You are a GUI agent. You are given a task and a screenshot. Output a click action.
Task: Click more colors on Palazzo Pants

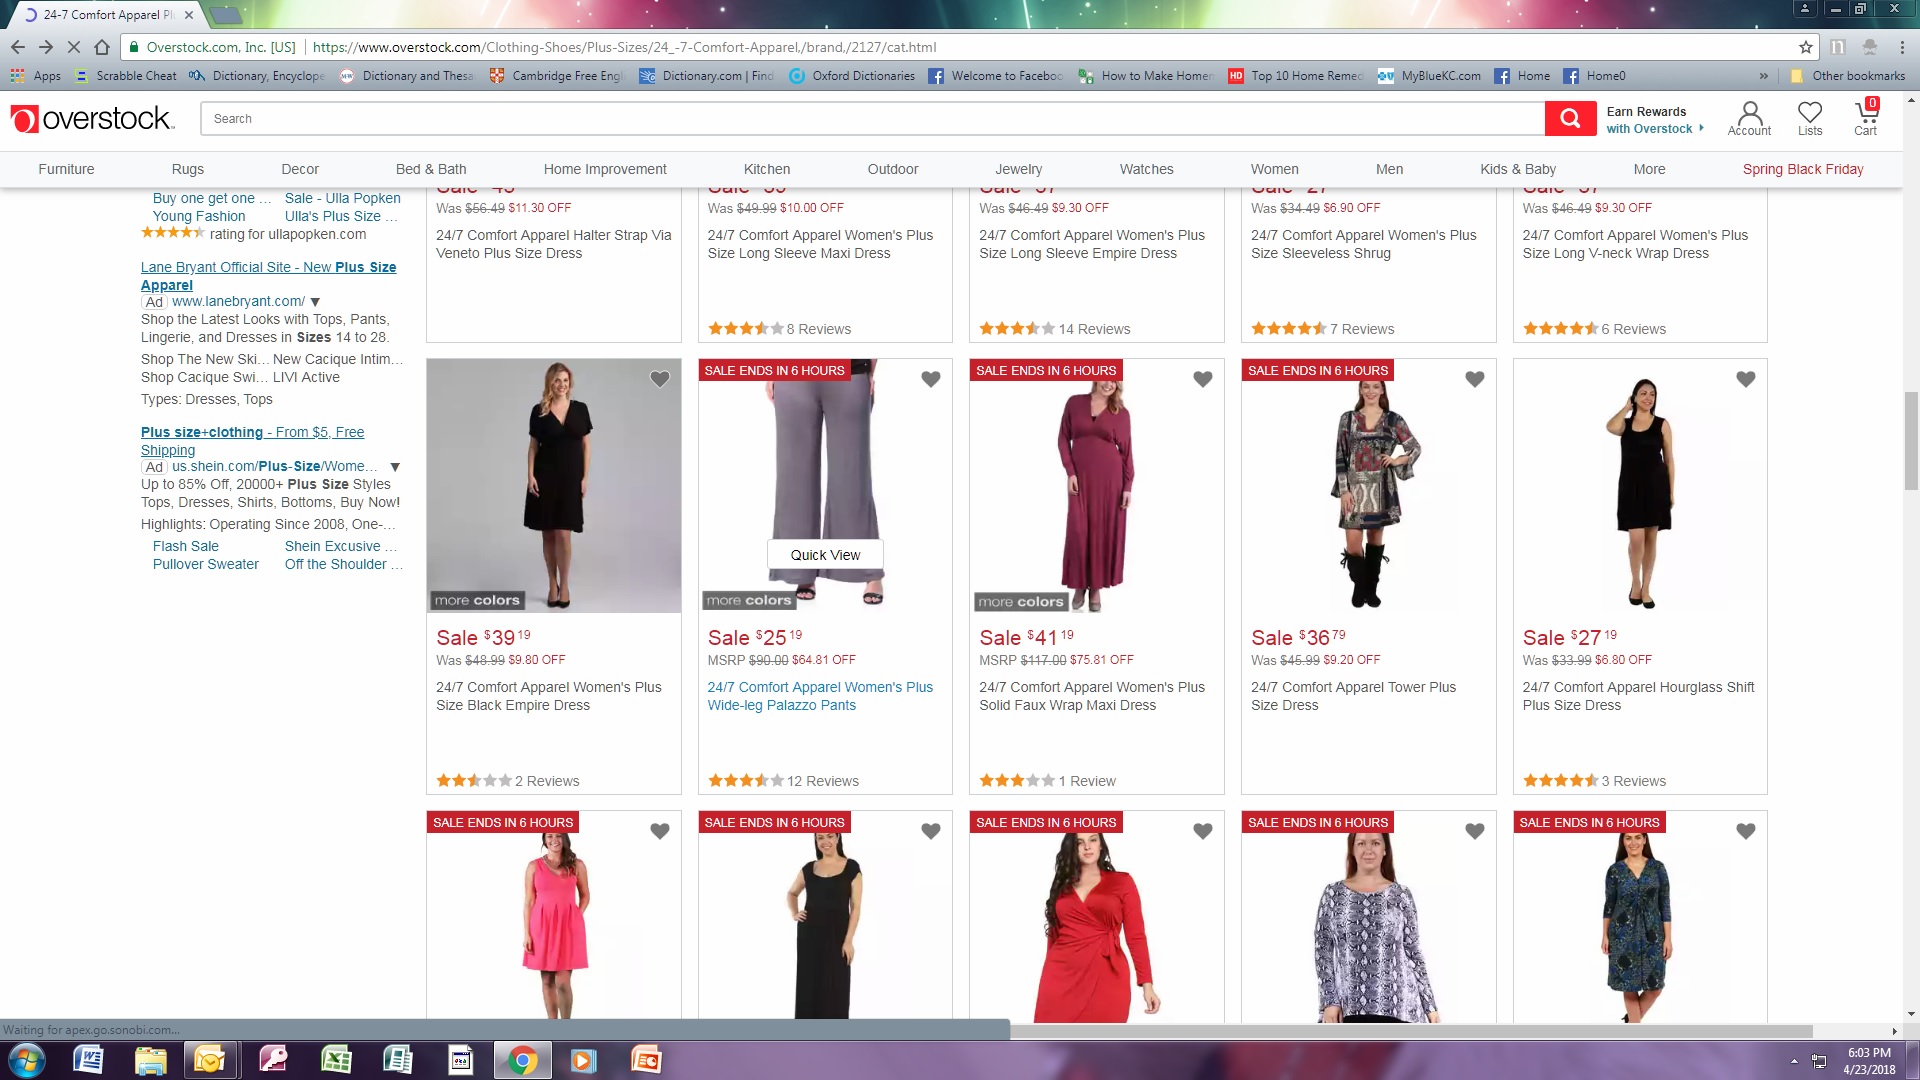click(748, 600)
